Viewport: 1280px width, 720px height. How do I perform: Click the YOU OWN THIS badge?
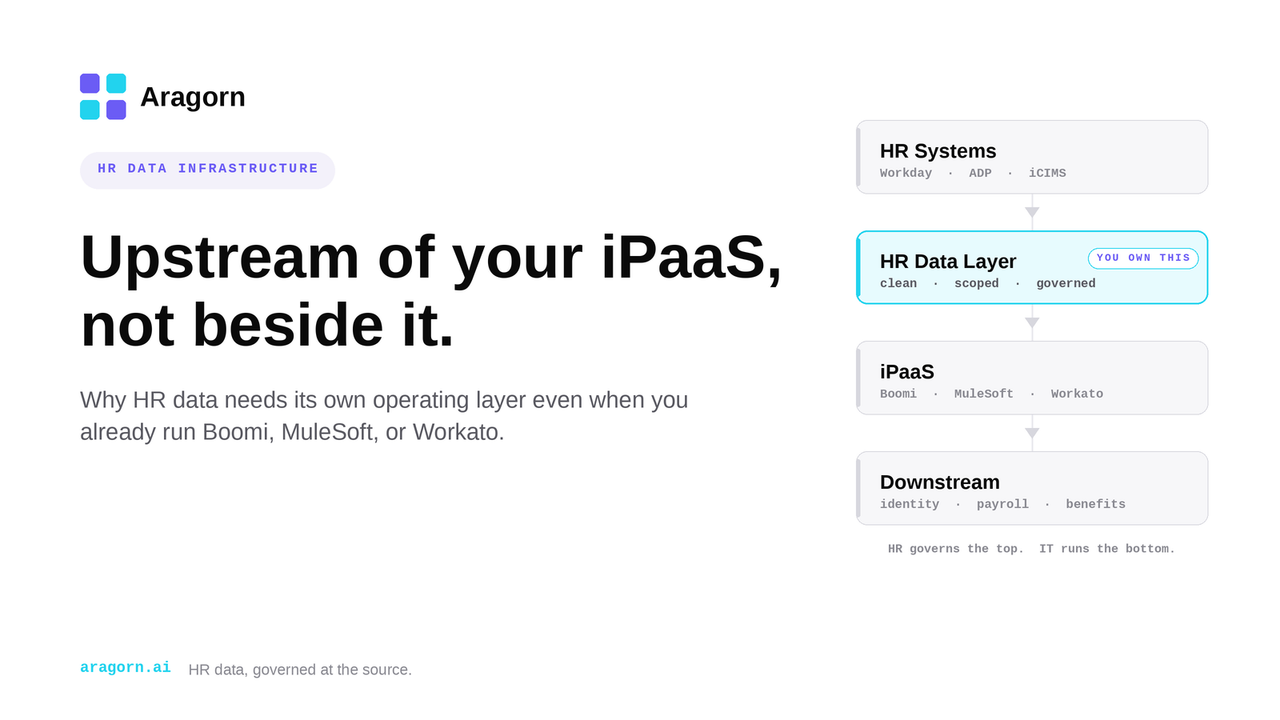1143,258
